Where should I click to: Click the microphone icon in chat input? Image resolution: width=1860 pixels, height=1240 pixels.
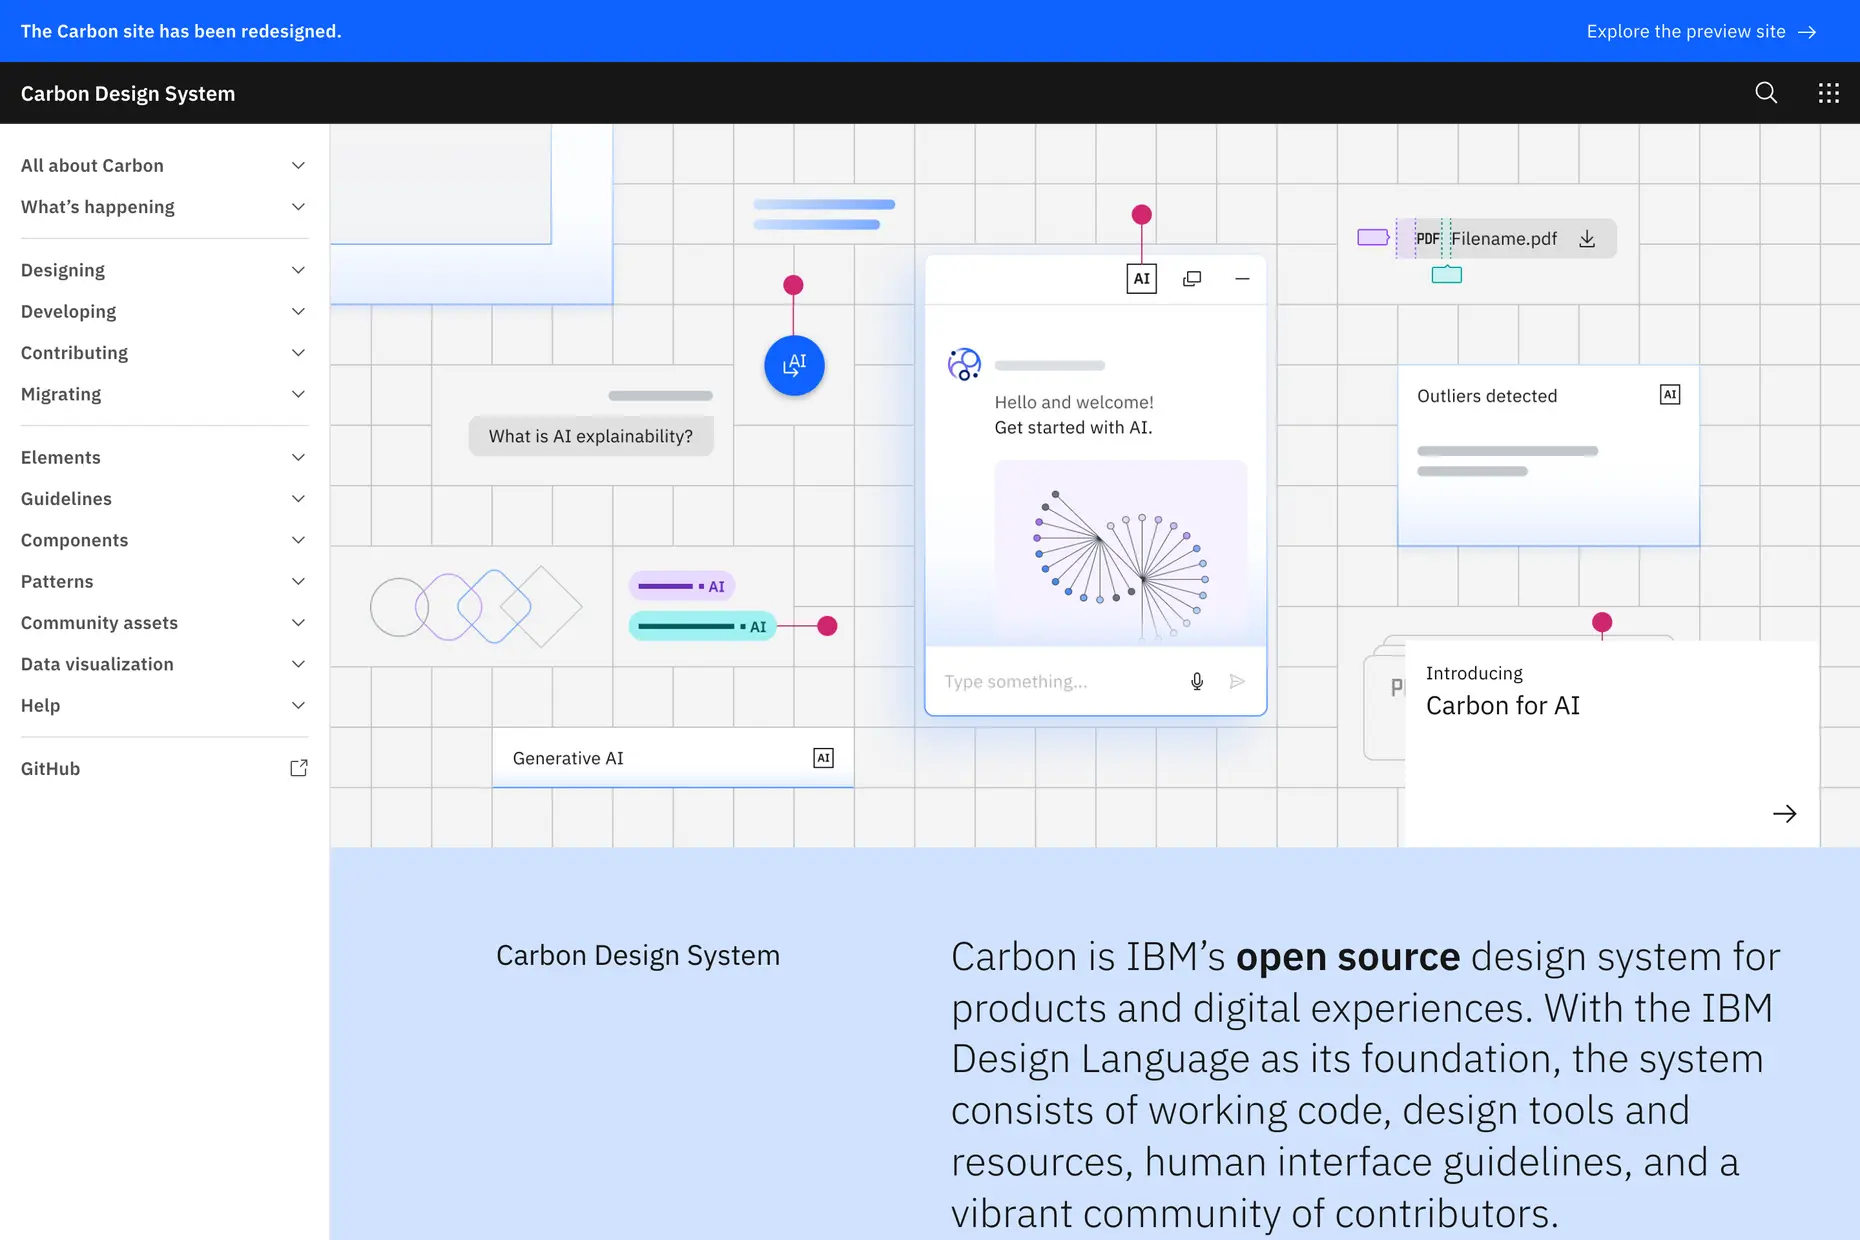(x=1197, y=682)
